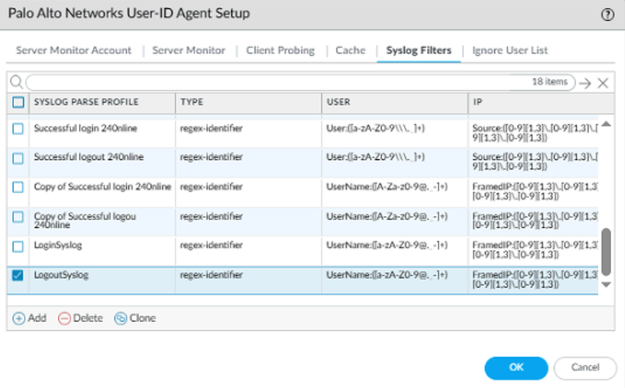Image resolution: width=625 pixels, height=388 pixels.
Task: Click Copy of Successful logou 240nline name
Action: click(85, 220)
